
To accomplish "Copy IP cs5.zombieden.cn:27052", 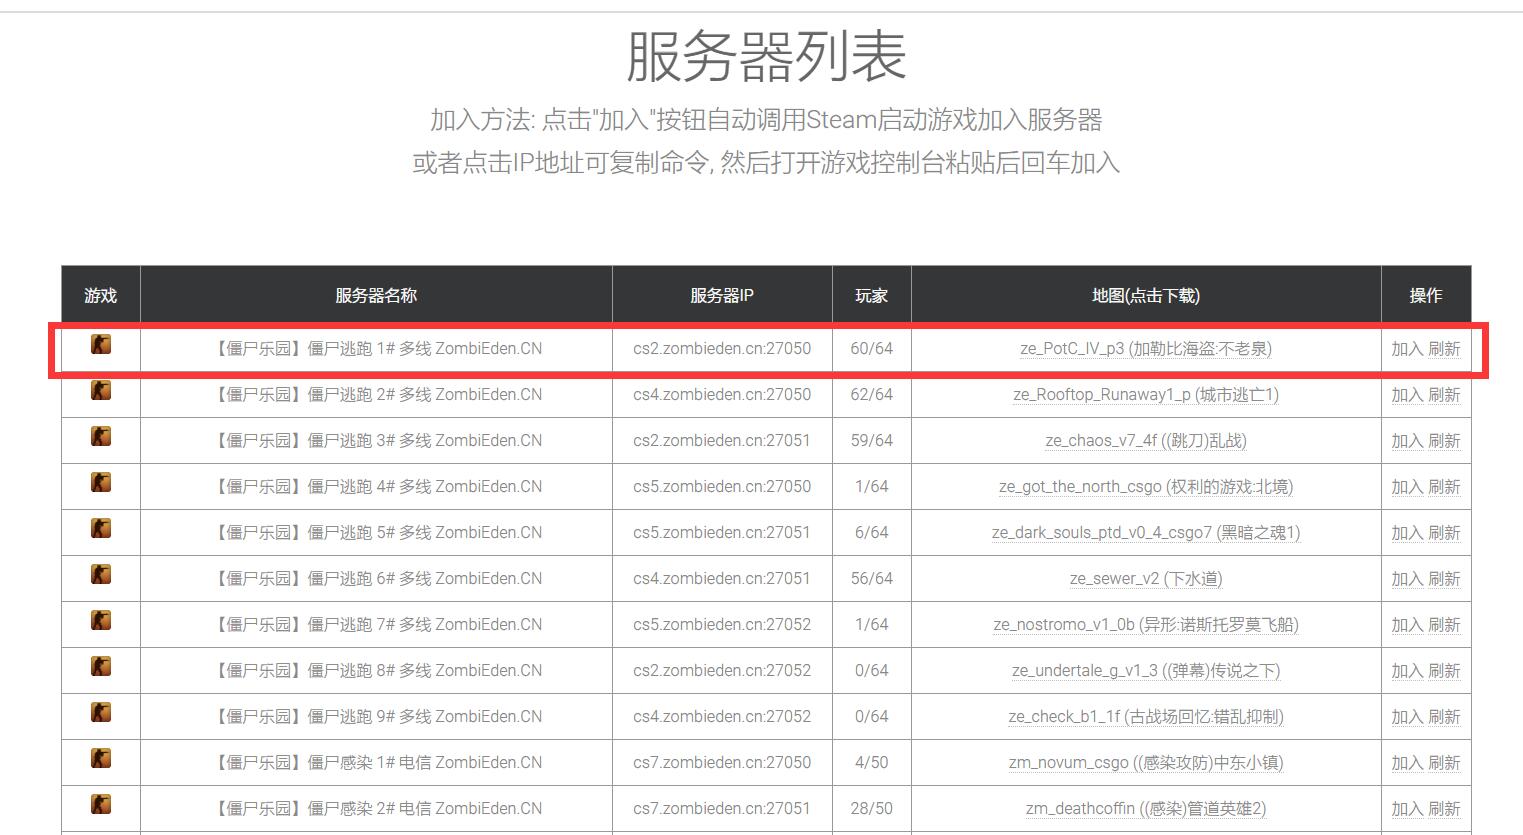I will click(x=722, y=625).
